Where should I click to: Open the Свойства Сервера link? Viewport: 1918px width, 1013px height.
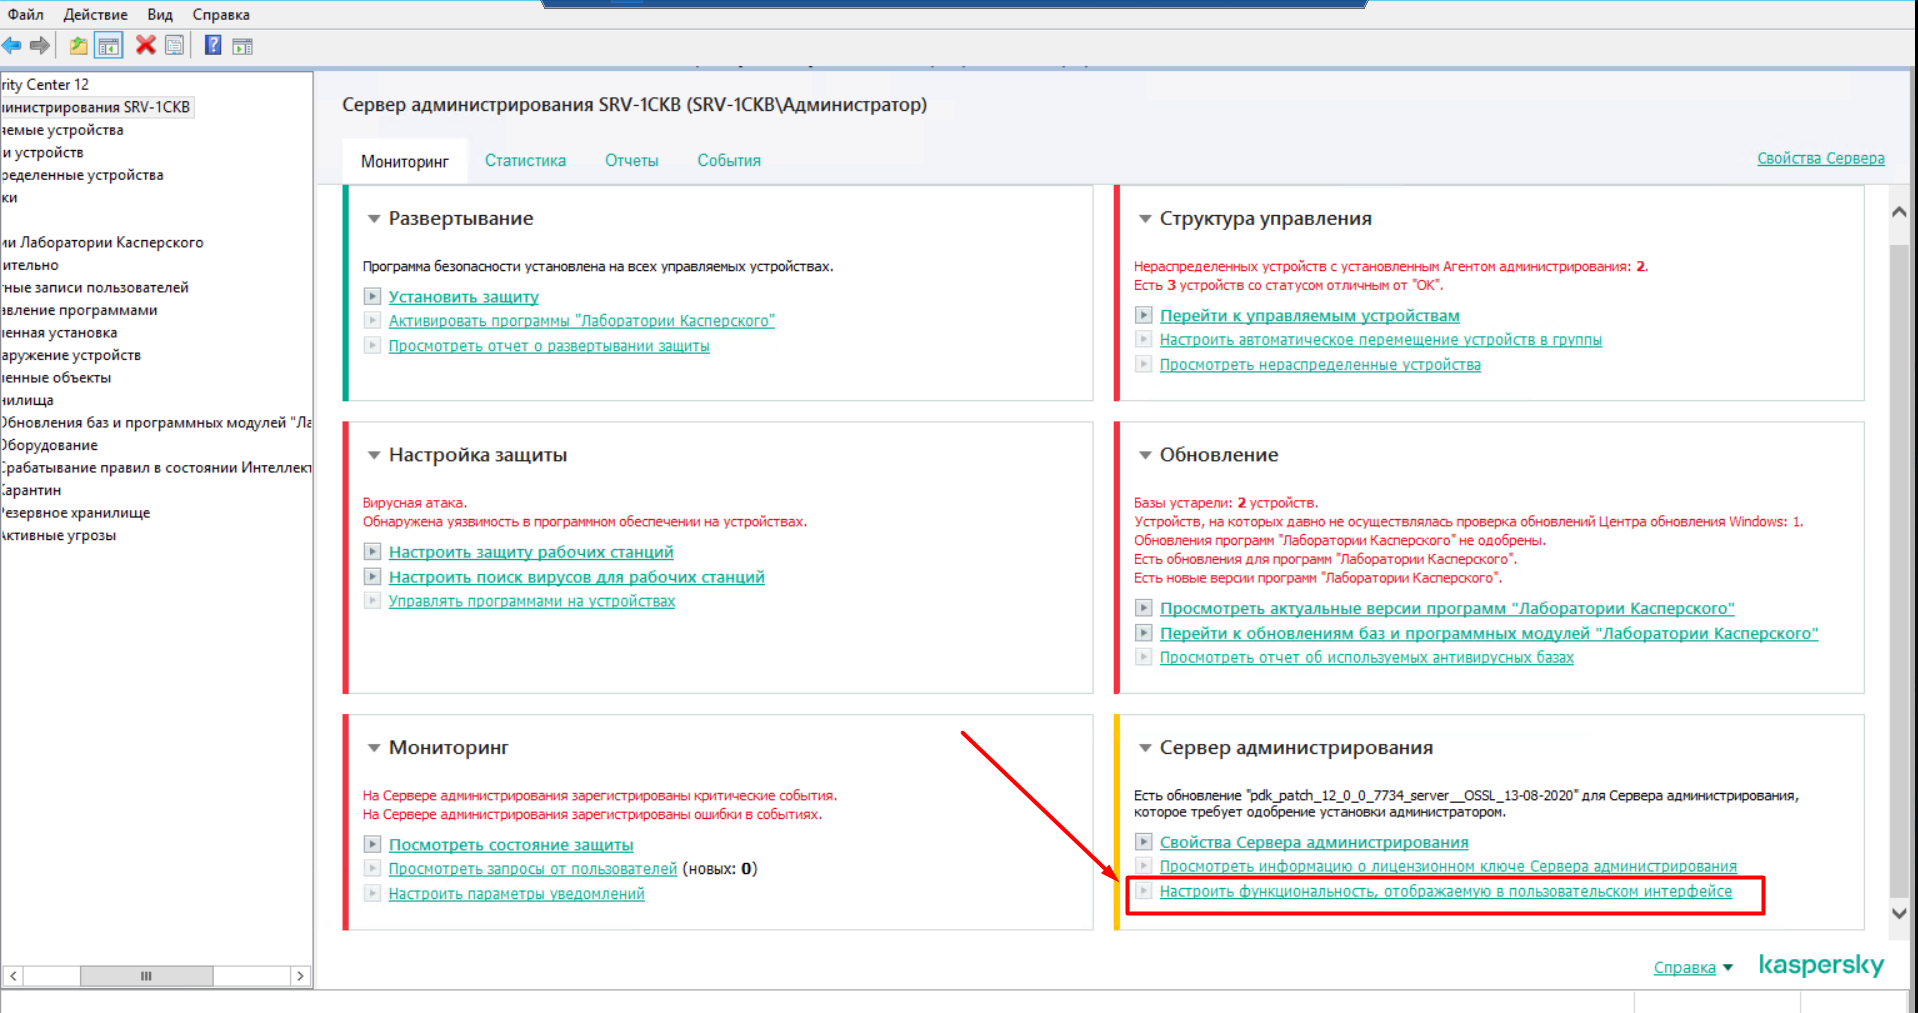click(1821, 158)
